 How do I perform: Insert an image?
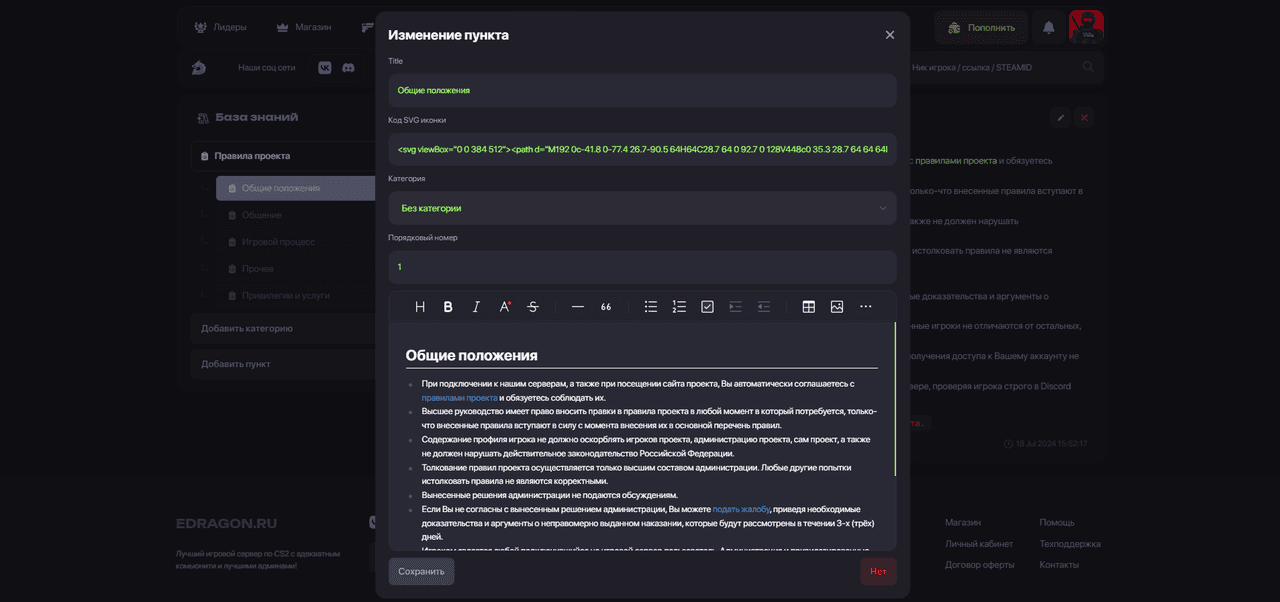pos(837,307)
